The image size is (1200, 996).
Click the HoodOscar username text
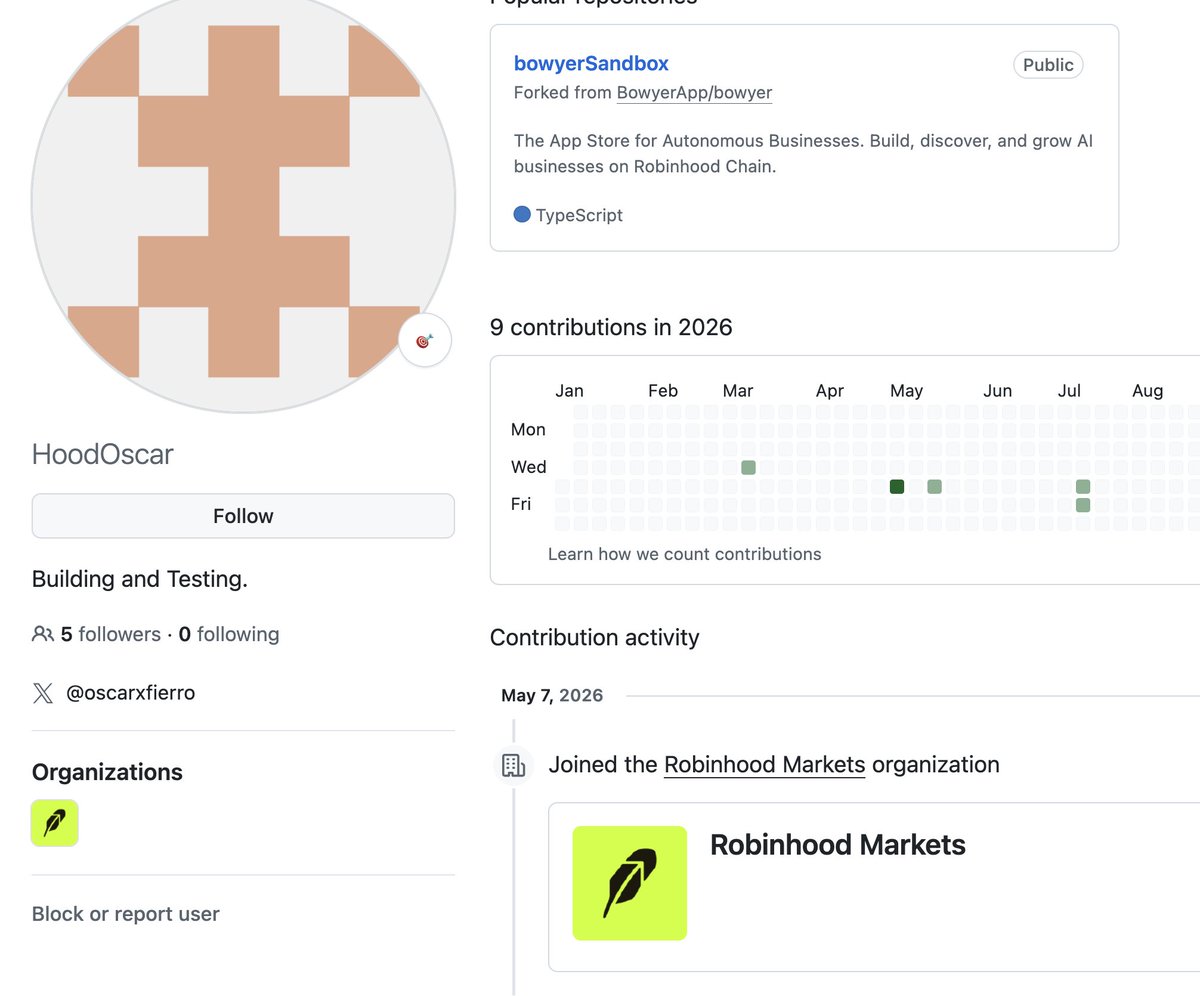coord(103,454)
